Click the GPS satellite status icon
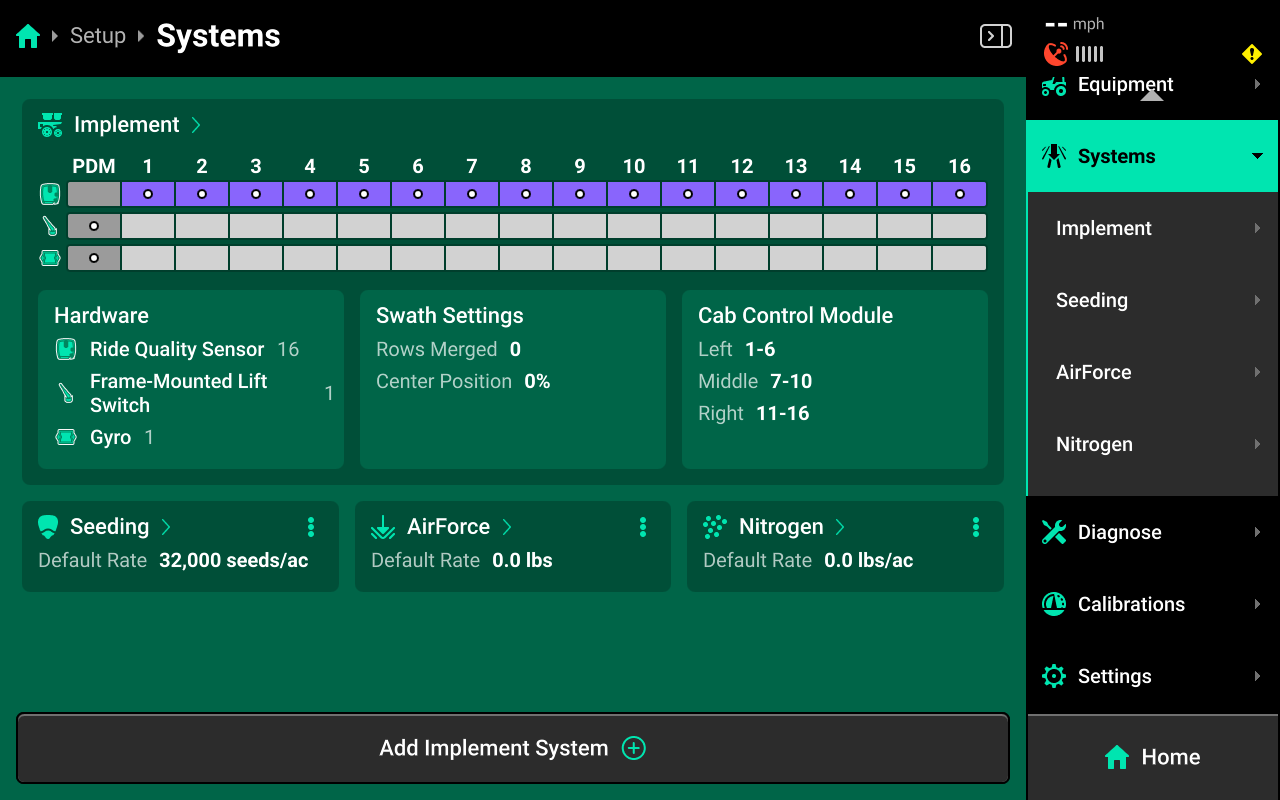 point(1056,54)
